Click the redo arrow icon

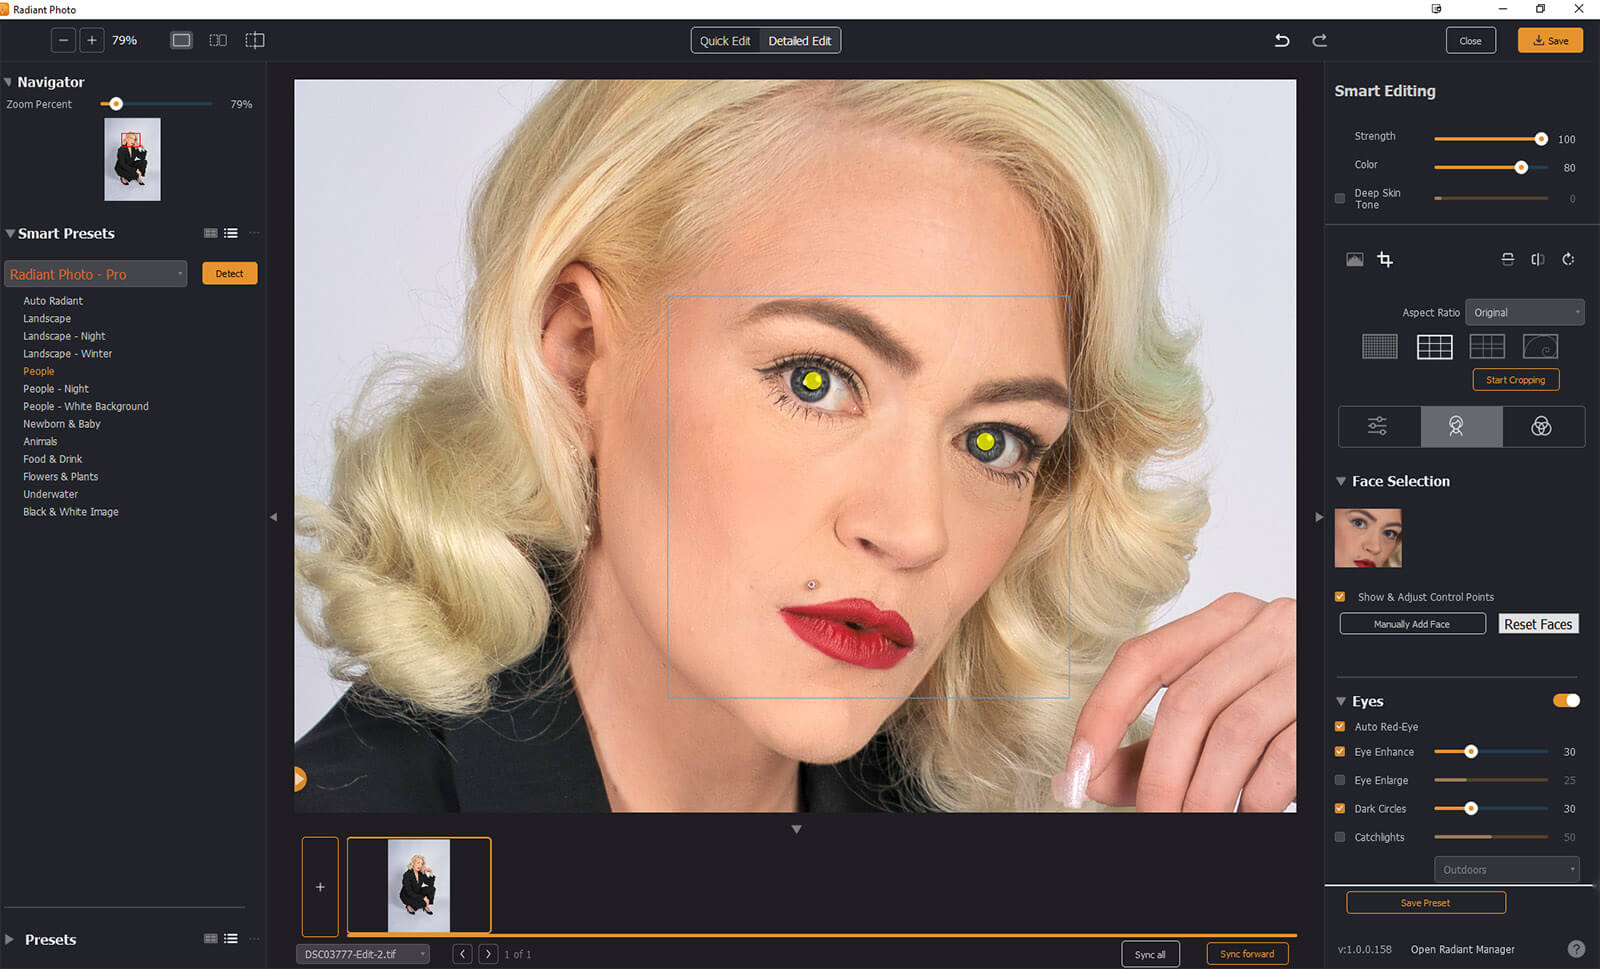1319,41
